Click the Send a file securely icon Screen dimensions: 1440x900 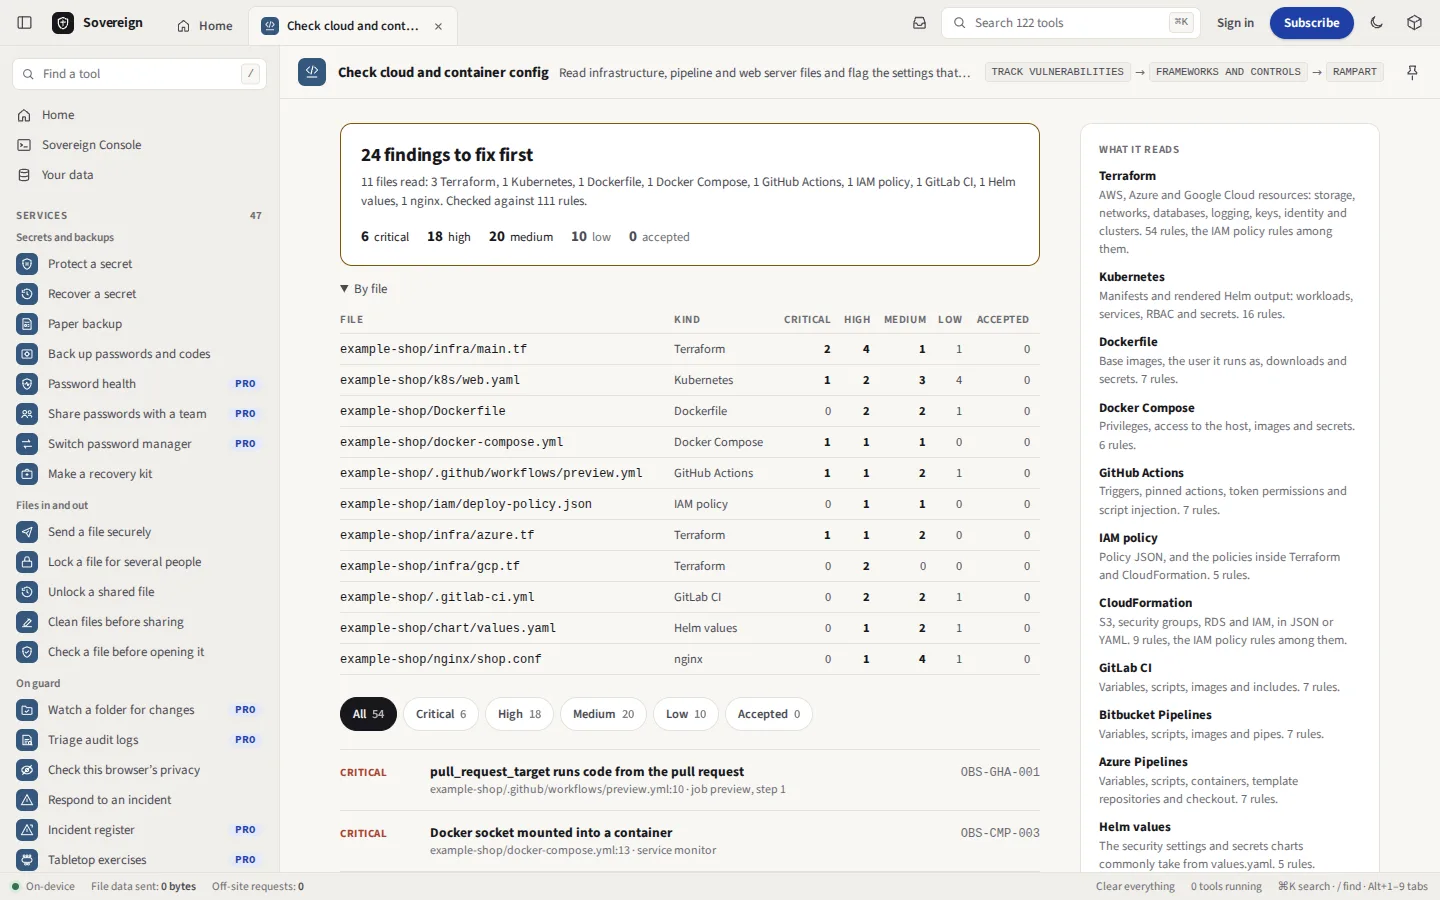(27, 532)
